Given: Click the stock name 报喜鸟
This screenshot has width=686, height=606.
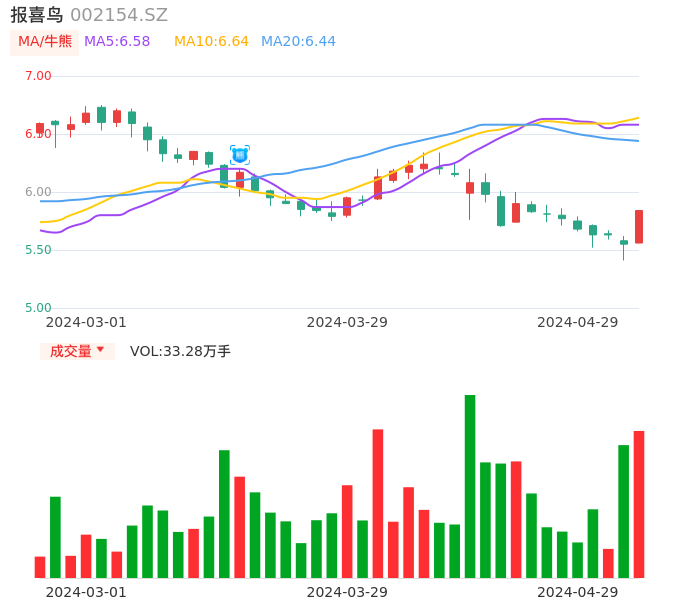Looking at the screenshot, I should (37, 15).
